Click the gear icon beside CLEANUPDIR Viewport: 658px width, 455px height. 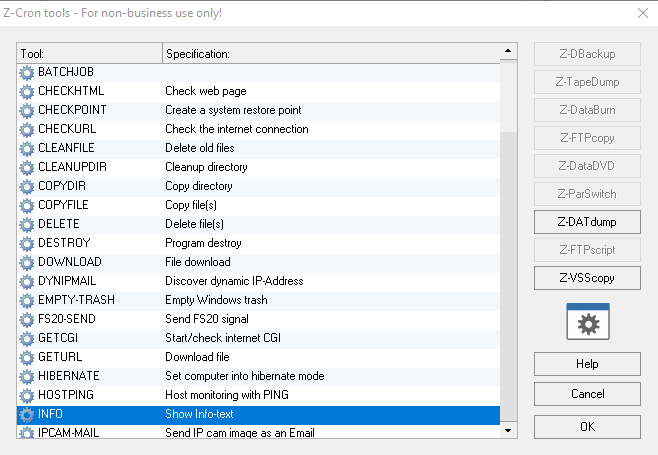click(x=26, y=167)
